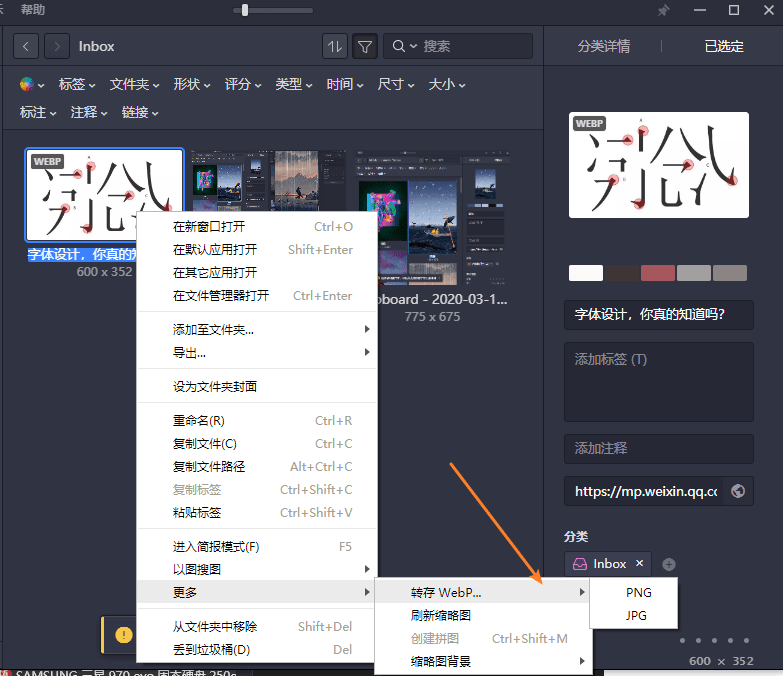The image size is (783, 676).
Task: Open the color filter dropdown
Action: [32, 84]
